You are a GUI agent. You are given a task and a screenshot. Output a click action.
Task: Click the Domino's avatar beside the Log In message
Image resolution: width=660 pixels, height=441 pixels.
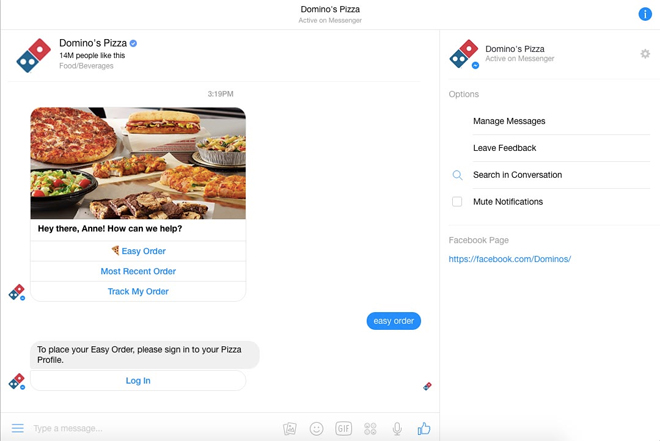coord(17,381)
